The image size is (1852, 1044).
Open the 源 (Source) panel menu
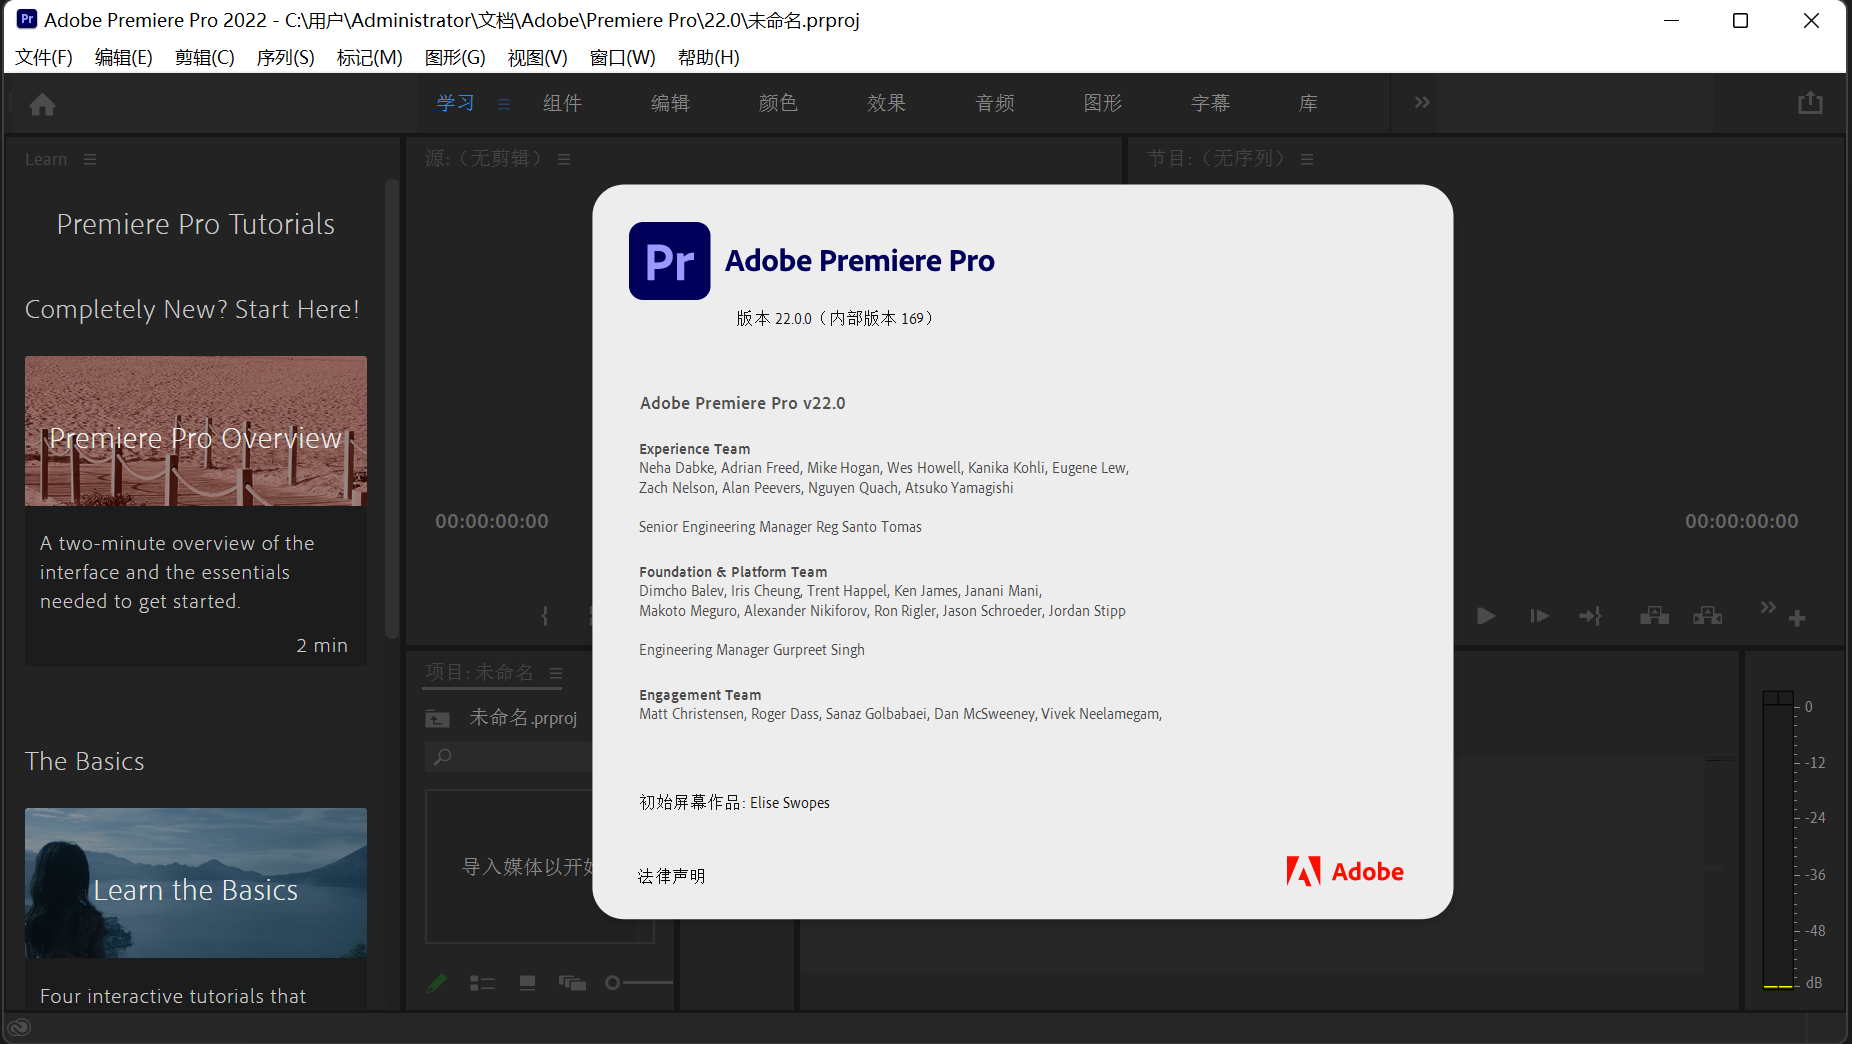564,159
